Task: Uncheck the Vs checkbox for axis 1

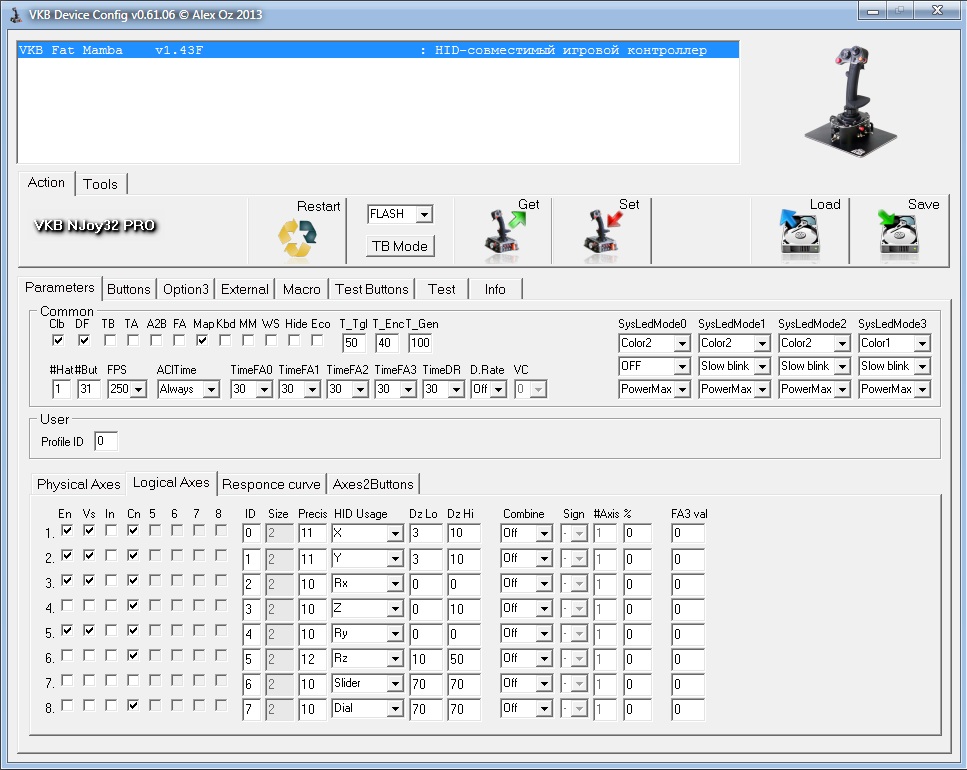Action: 89,530
